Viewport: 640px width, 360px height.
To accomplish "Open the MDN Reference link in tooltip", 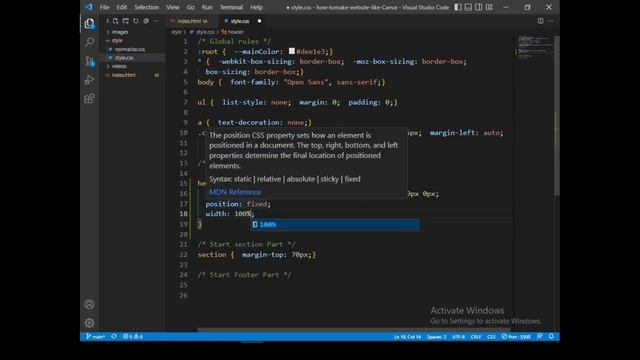I will point(235,192).
